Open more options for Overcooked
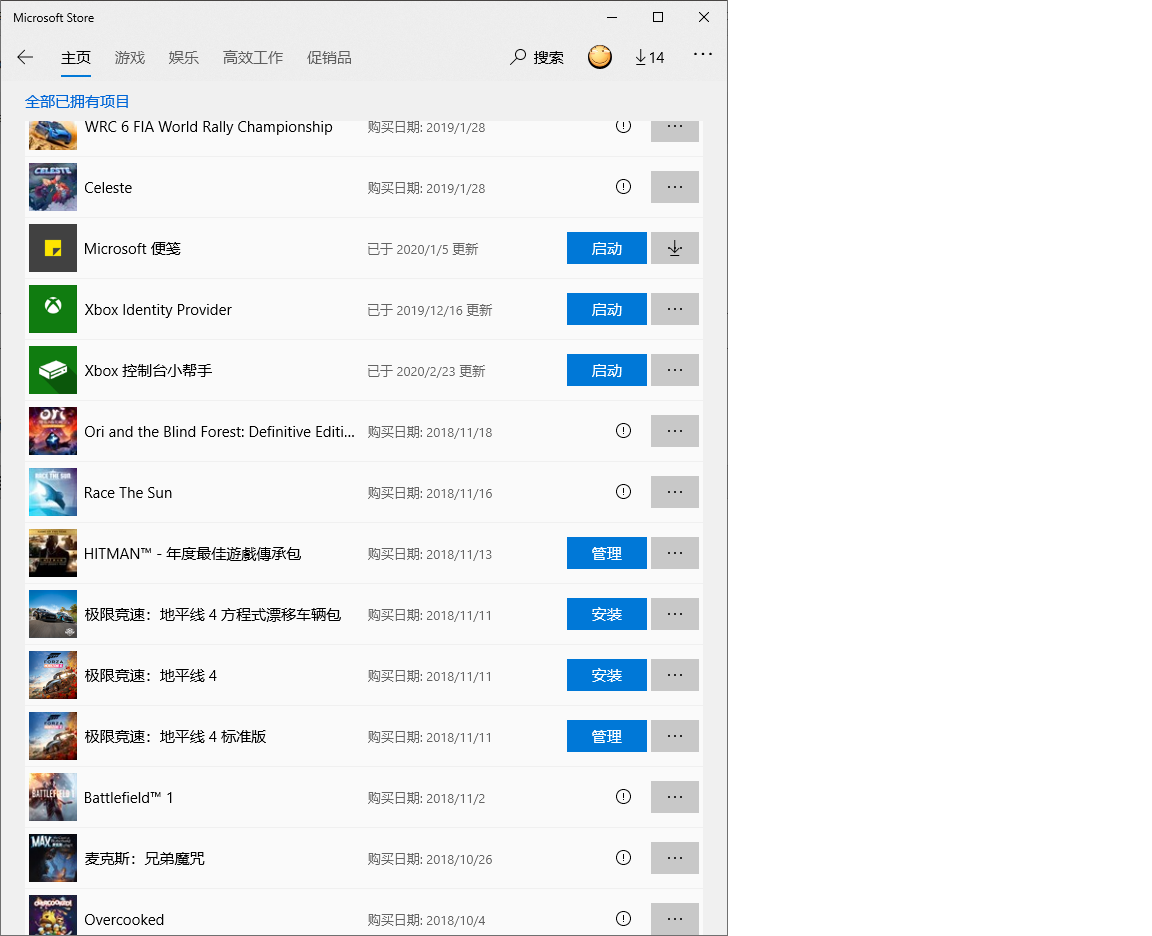This screenshot has width=1152, height=936. (674, 919)
